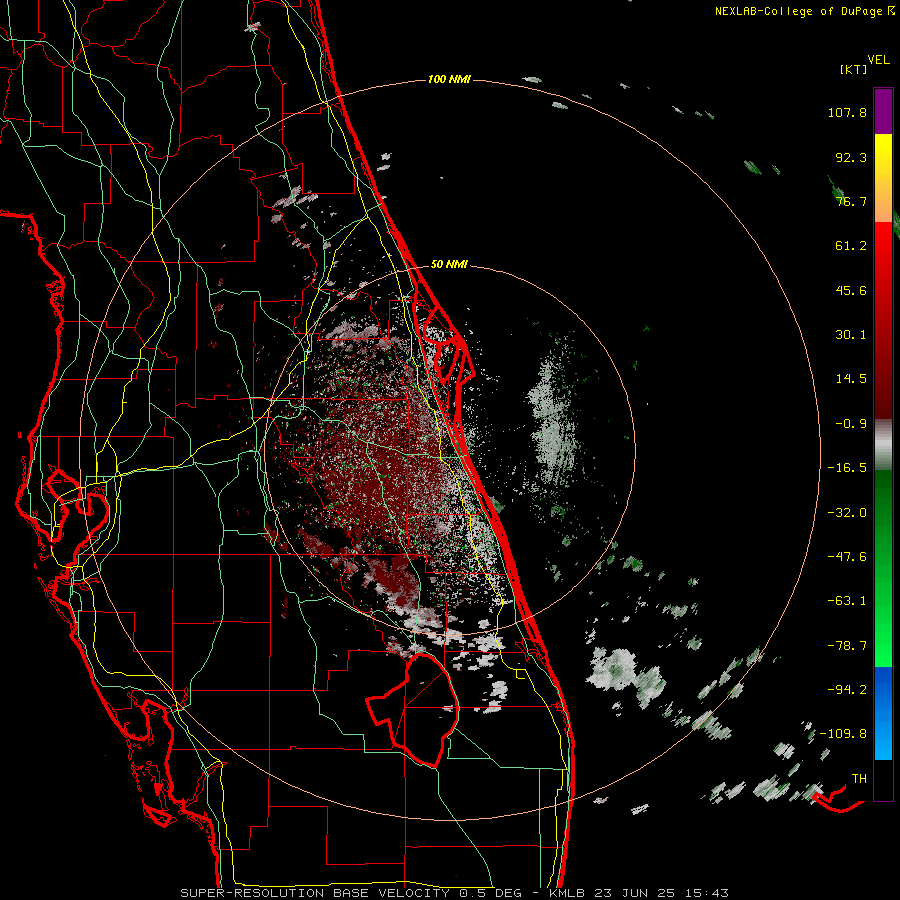Select the -109.8 legend value

tap(843, 734)
